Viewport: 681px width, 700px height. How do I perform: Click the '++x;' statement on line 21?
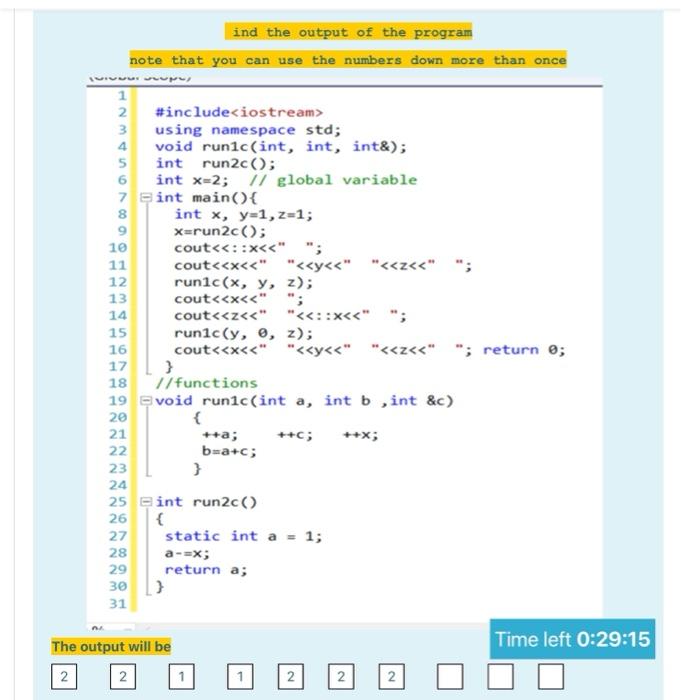pyautogui.click(x=361, y=434)
